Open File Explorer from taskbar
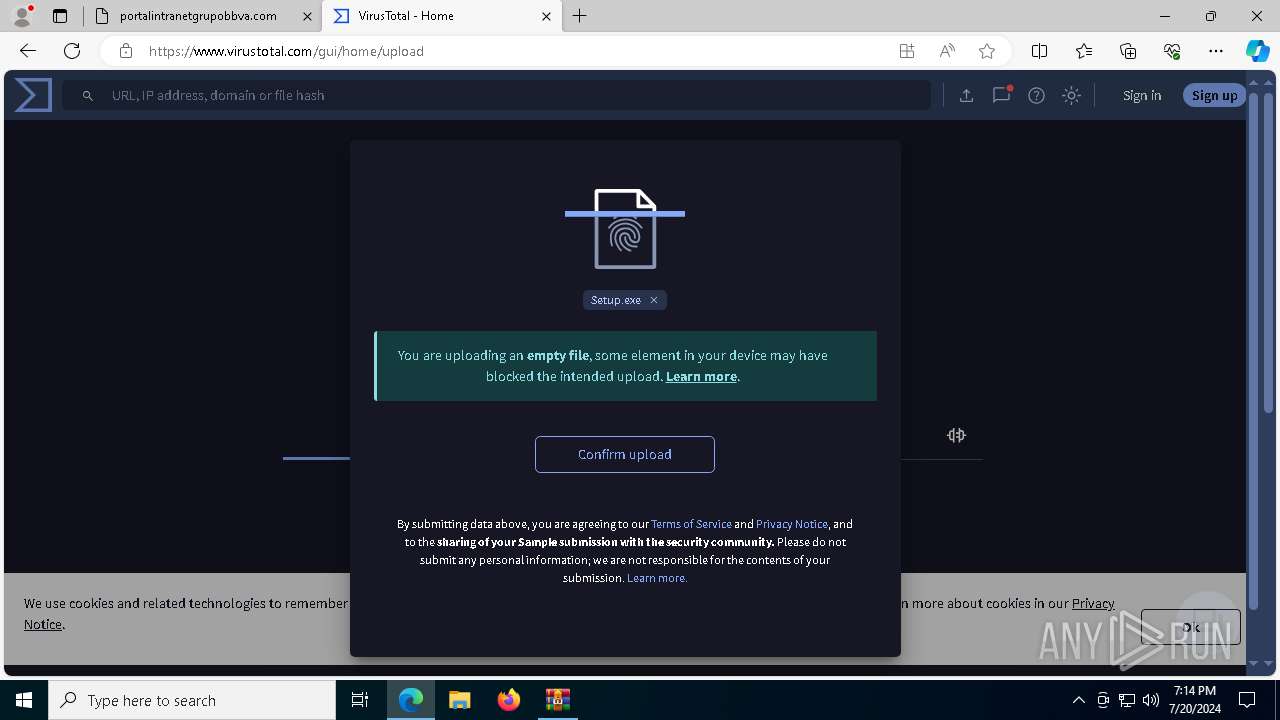The height and width of the screenshot is (720, 1280). click(460, 700)
